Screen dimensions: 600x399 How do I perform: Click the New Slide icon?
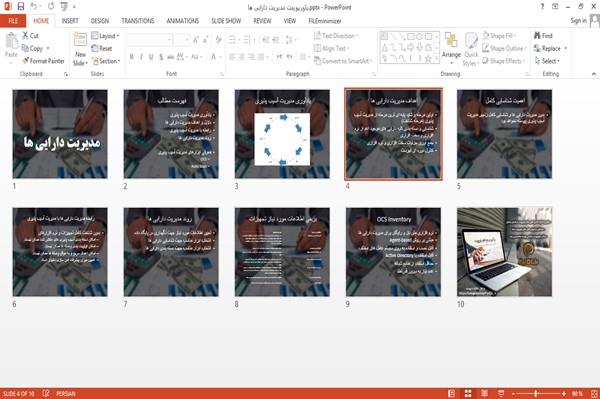(80, 40)
